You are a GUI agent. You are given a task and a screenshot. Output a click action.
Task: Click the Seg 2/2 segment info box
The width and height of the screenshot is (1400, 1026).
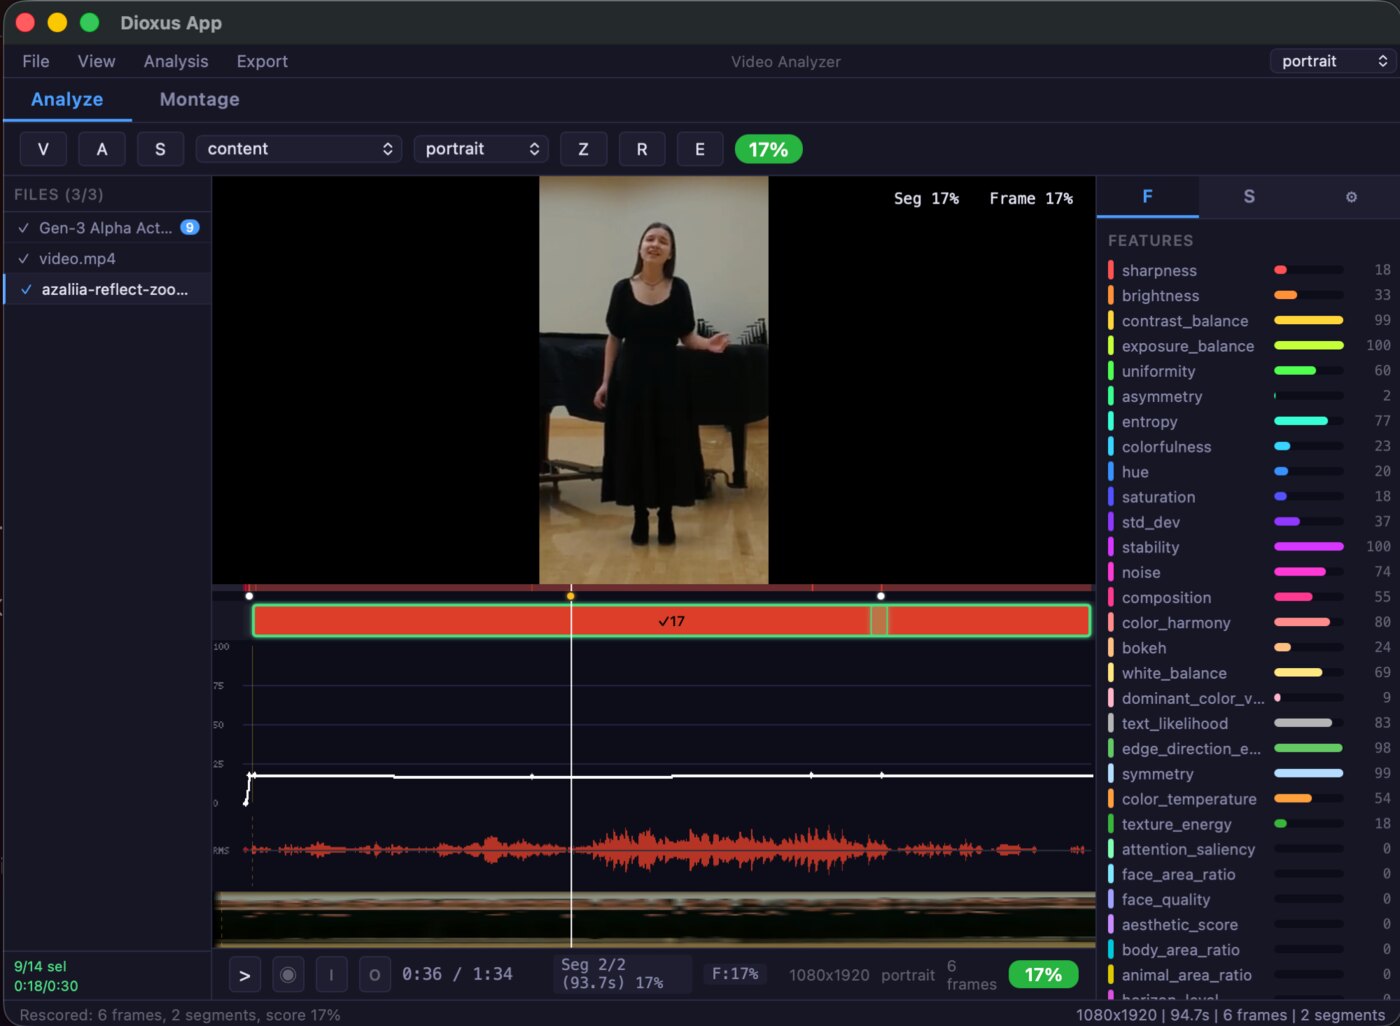point(622,974)
